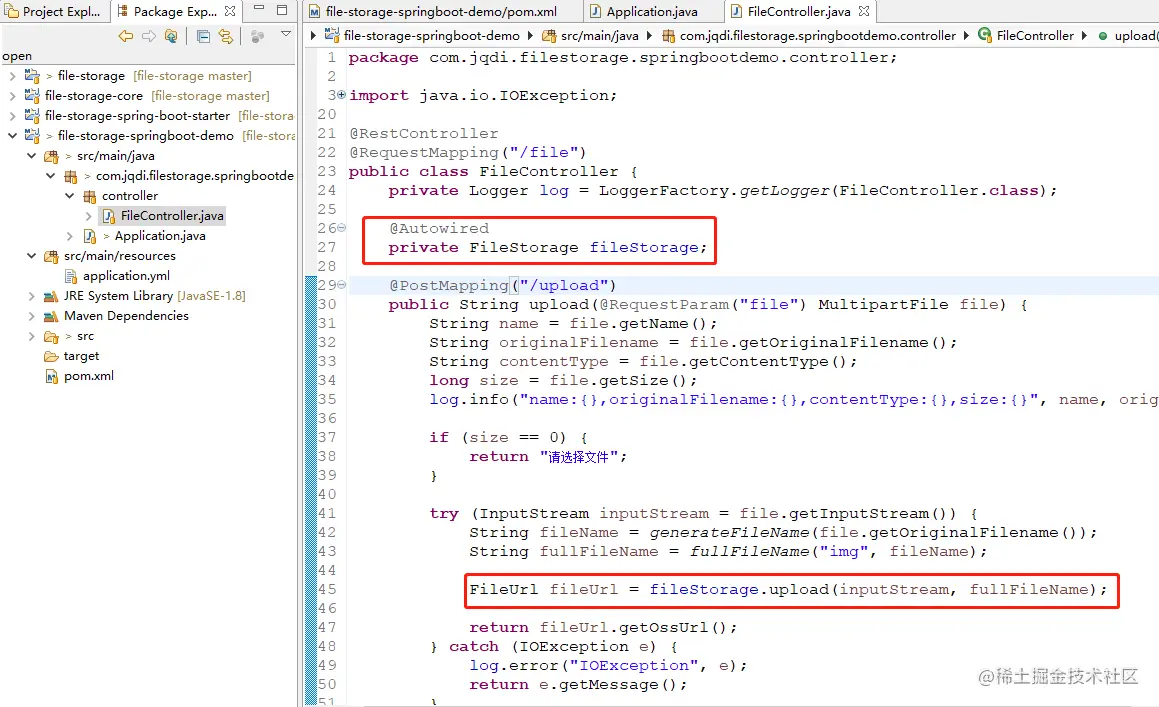The image size is (1159, 707).
Task: Collapse the src/main/resources folder
Action: point(31,255)
